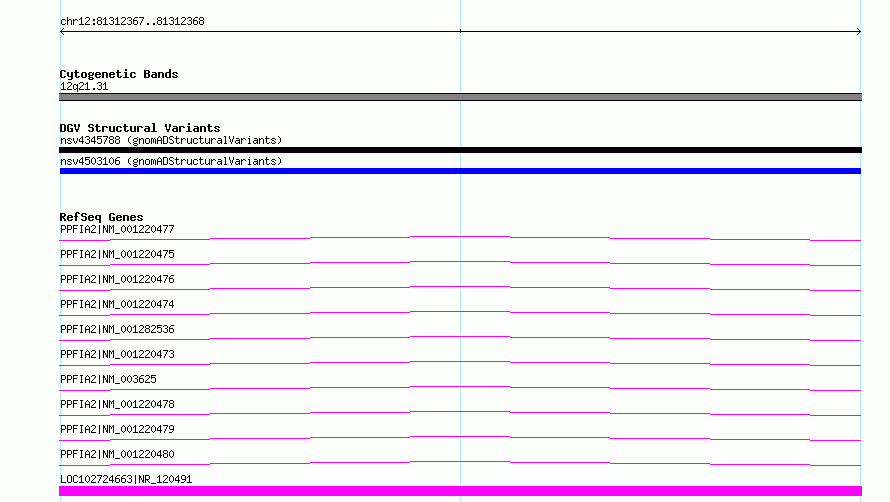Open transcript PPFIA2|NM_001220475
The width and height of the screenshot is (890, 502).
(x=117, y=254)
